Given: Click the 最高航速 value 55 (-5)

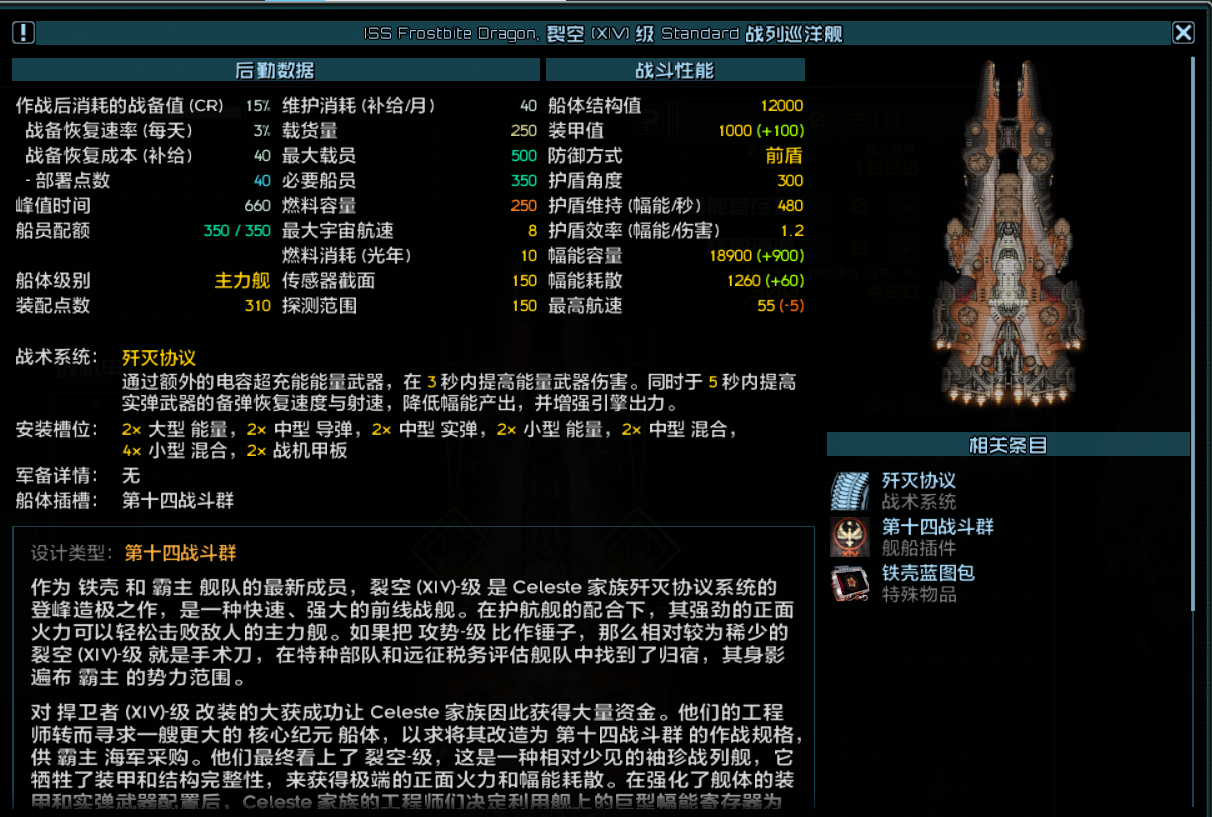Looking at the screenshot, I should click(x=780, y=306).
